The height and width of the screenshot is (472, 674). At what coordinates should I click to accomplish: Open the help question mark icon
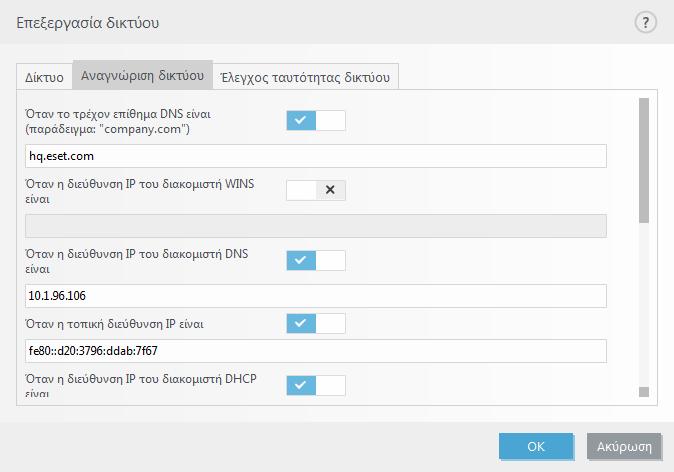pos(645,22)
